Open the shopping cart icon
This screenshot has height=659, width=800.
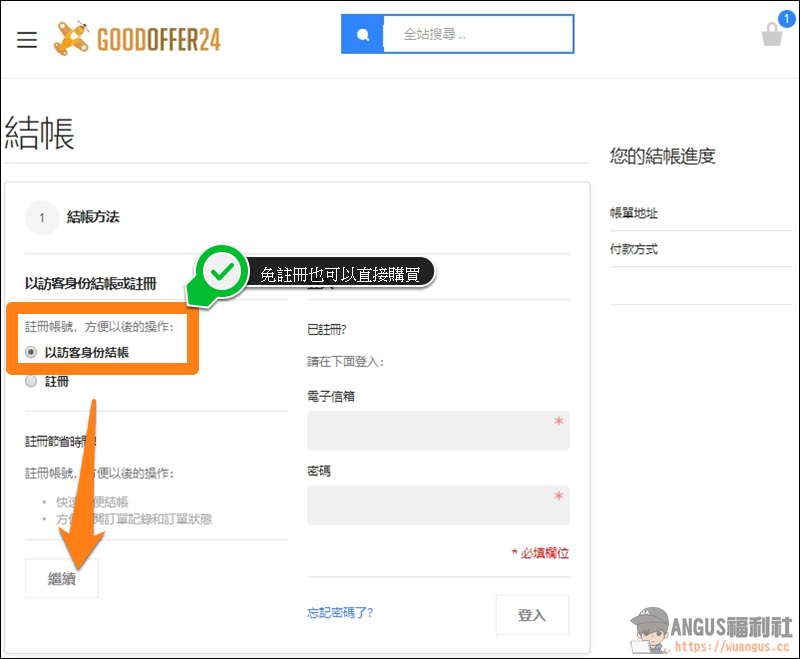click(x=771, y=35)
